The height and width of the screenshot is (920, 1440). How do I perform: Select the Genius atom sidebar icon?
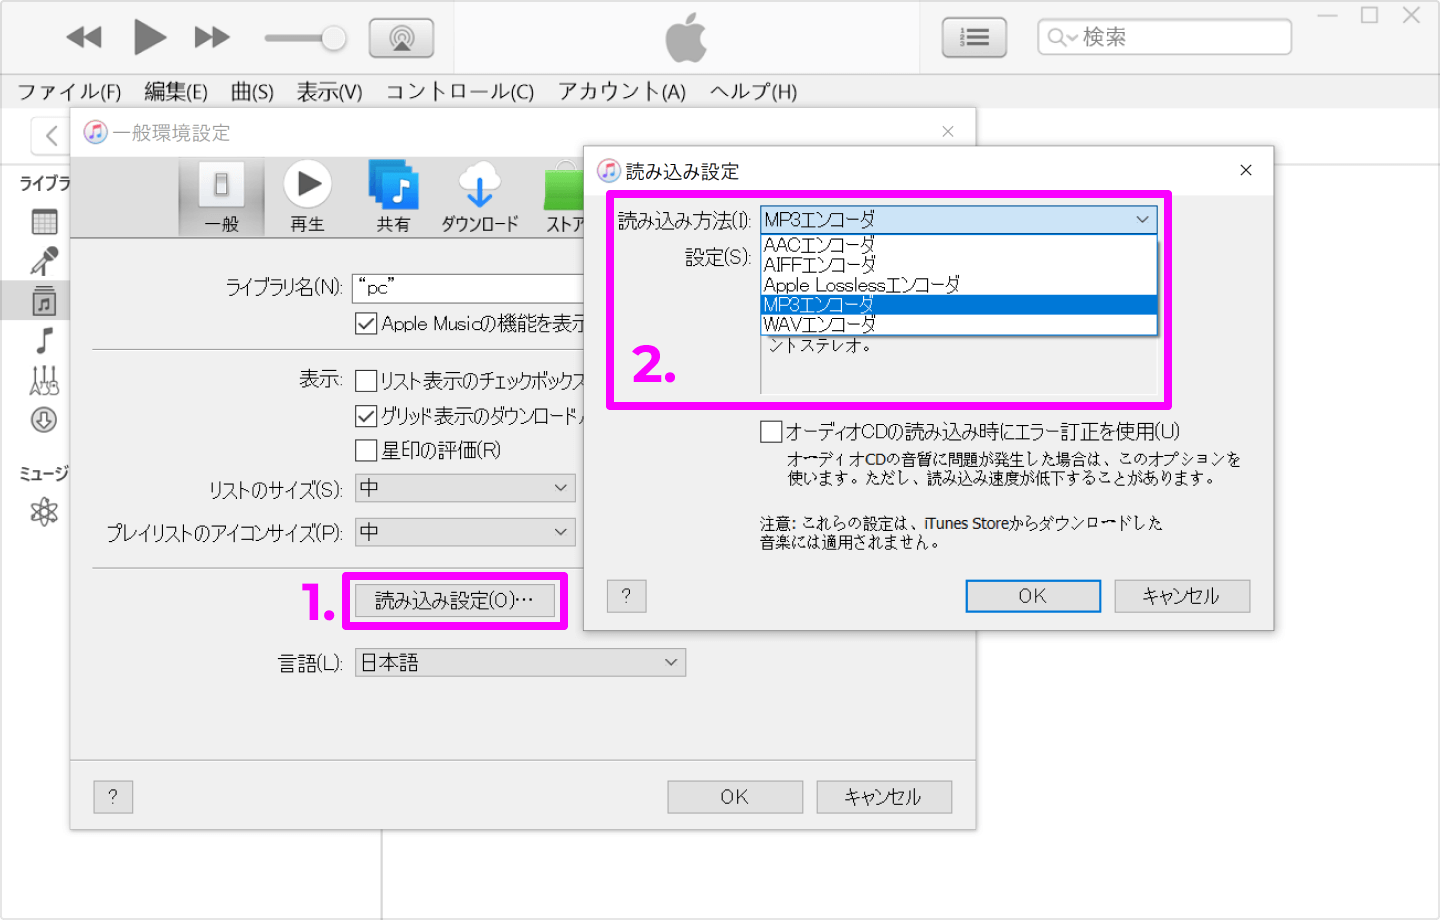point(44,512)
